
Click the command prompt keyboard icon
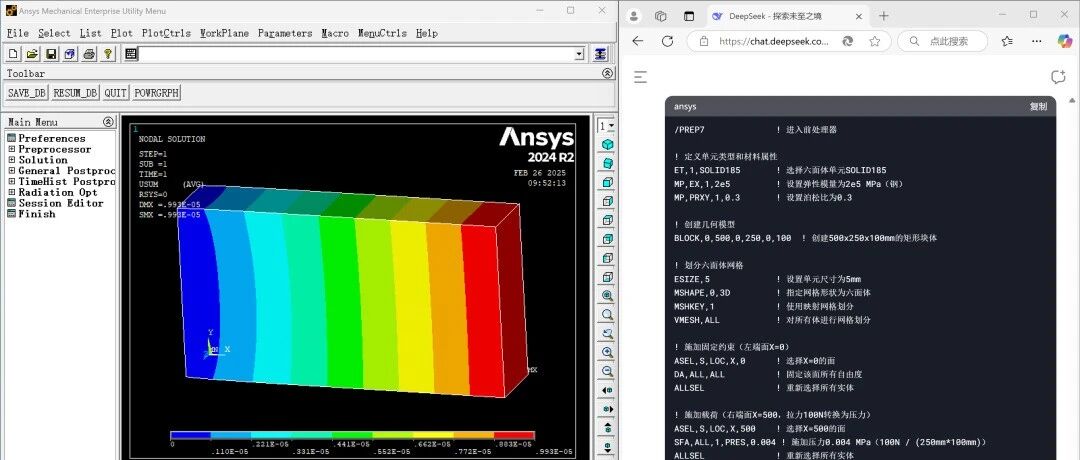click(131, 54)
